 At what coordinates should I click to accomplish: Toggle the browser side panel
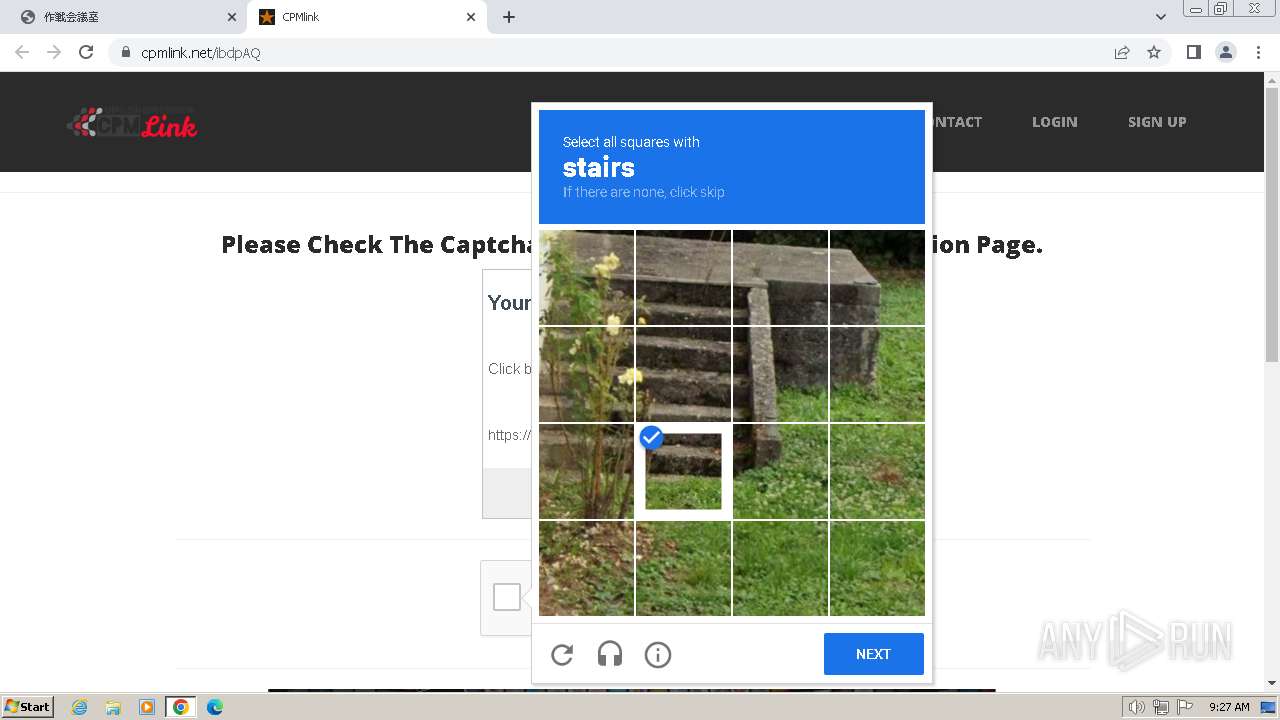pyautogui.click(x=1193, y=52)
